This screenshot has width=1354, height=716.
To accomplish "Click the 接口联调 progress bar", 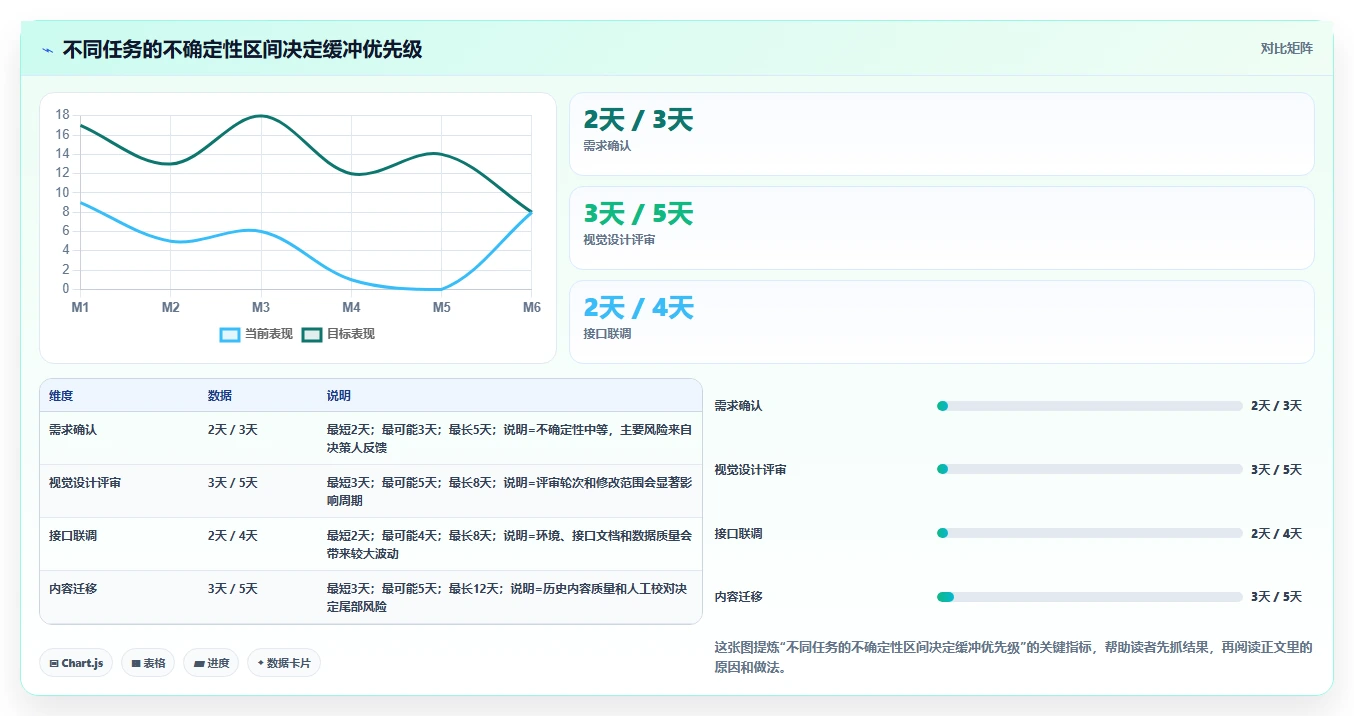I will click(x=1089, y=533).
